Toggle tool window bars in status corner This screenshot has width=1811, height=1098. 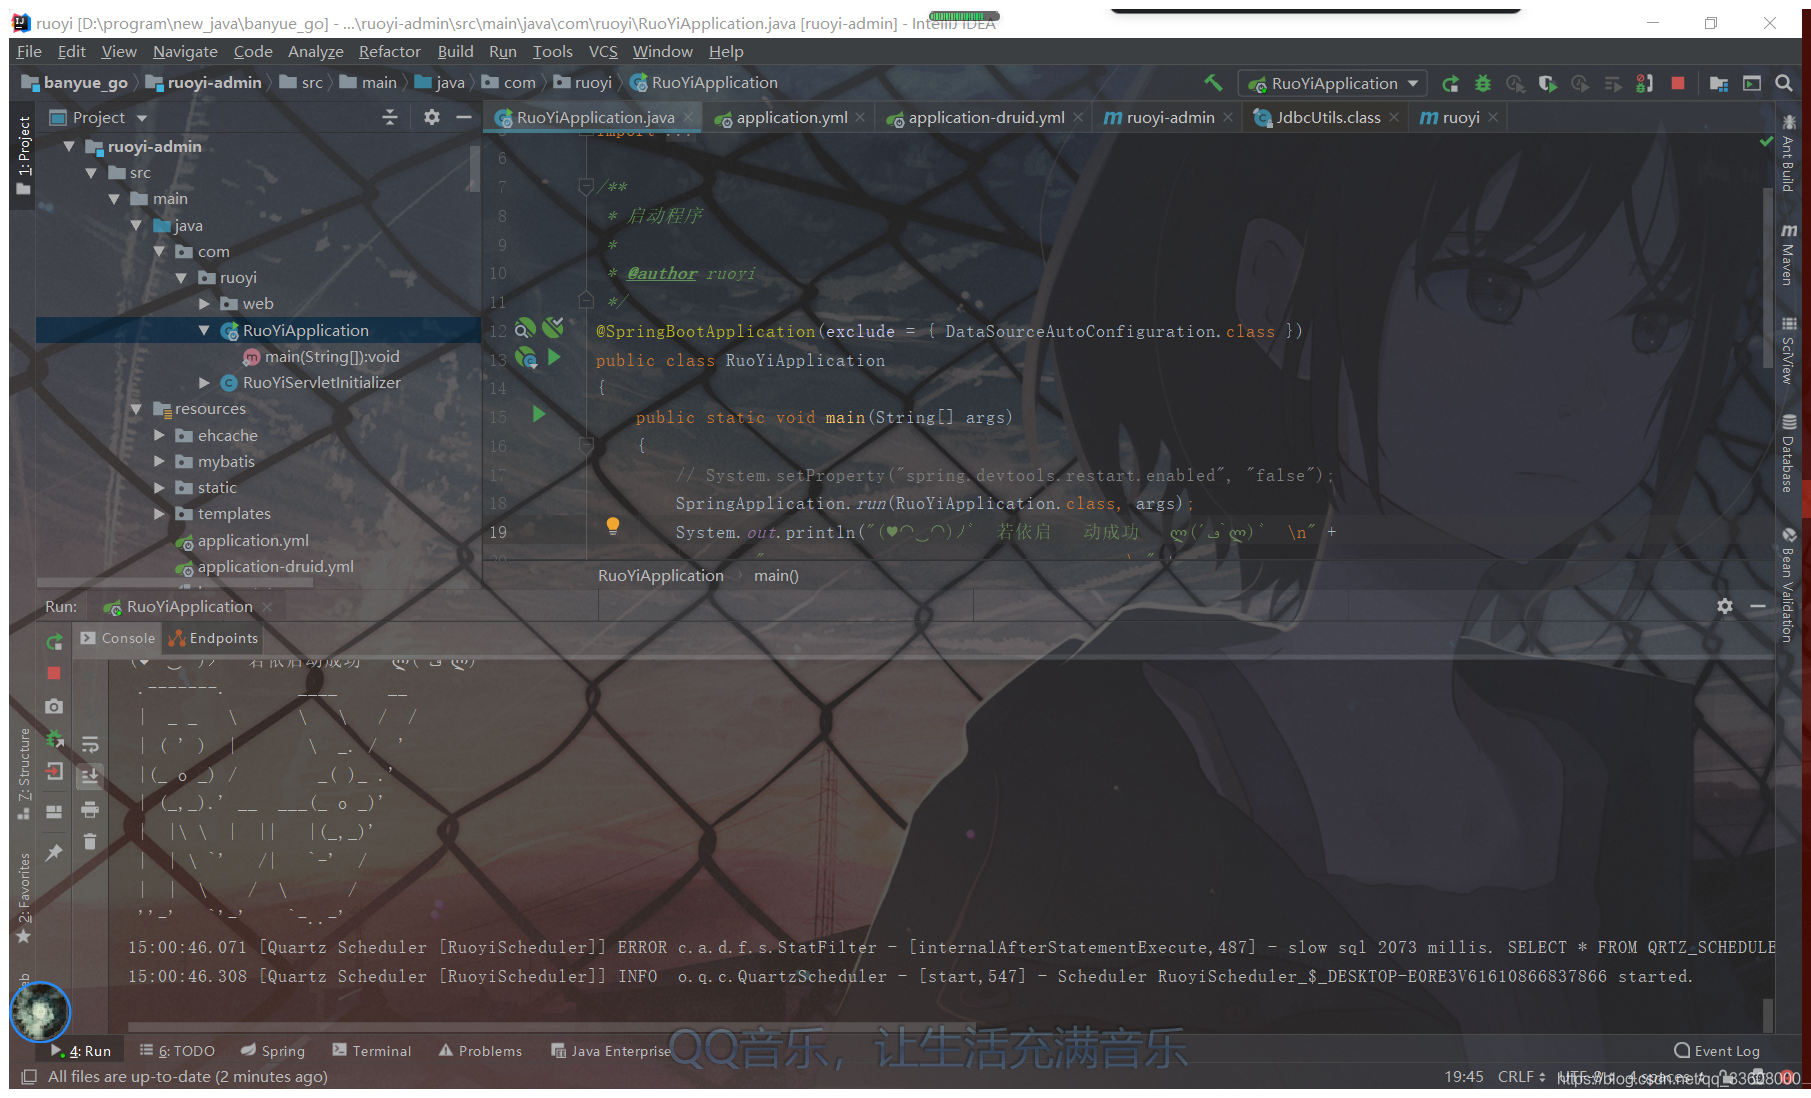[29, 1077]
